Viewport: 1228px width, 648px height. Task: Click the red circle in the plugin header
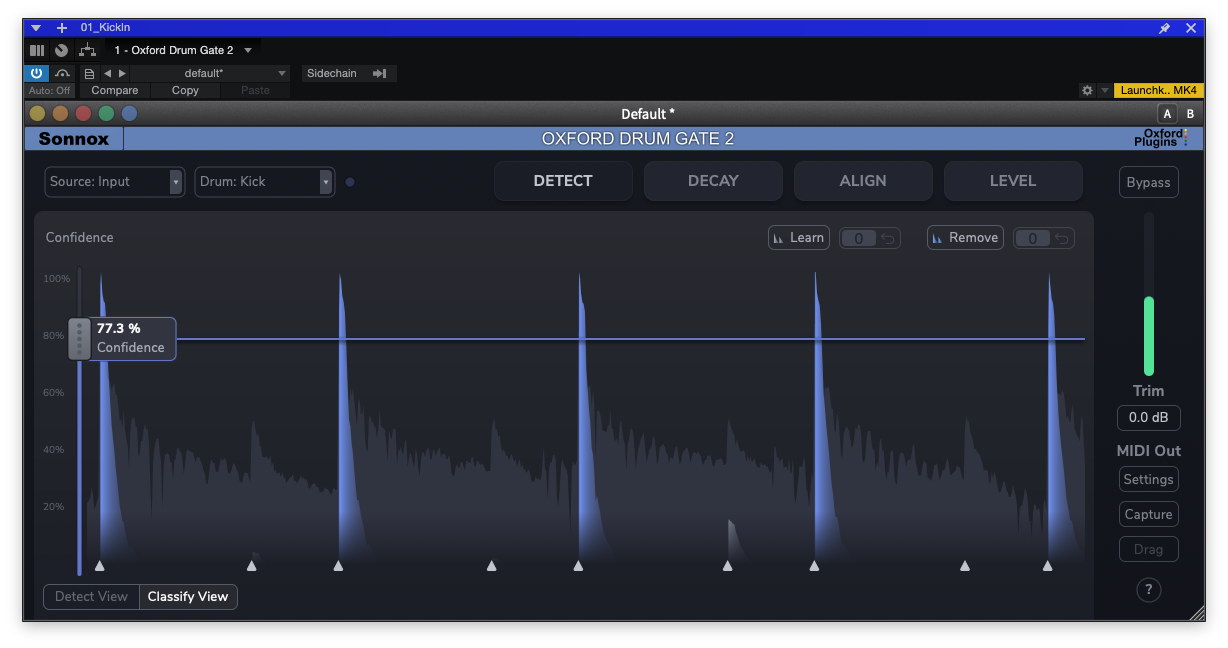click(84, 114)
